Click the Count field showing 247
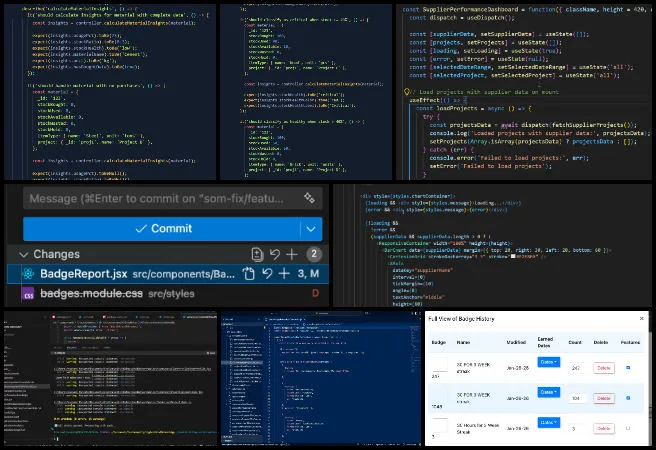 [577, 368]
